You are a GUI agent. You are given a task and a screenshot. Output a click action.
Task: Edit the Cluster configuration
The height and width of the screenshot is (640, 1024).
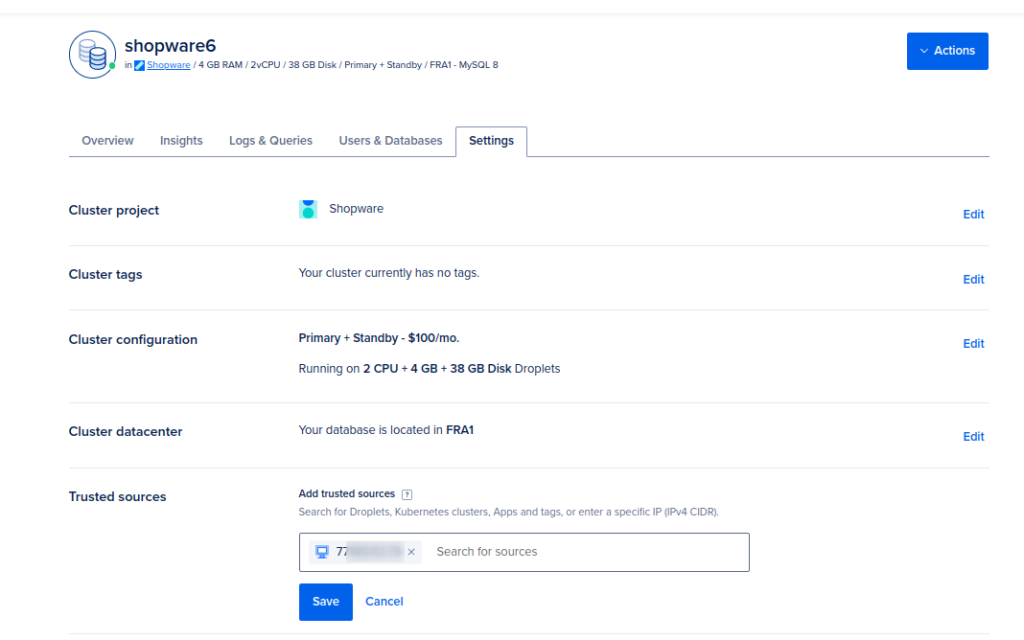point(973,344)
